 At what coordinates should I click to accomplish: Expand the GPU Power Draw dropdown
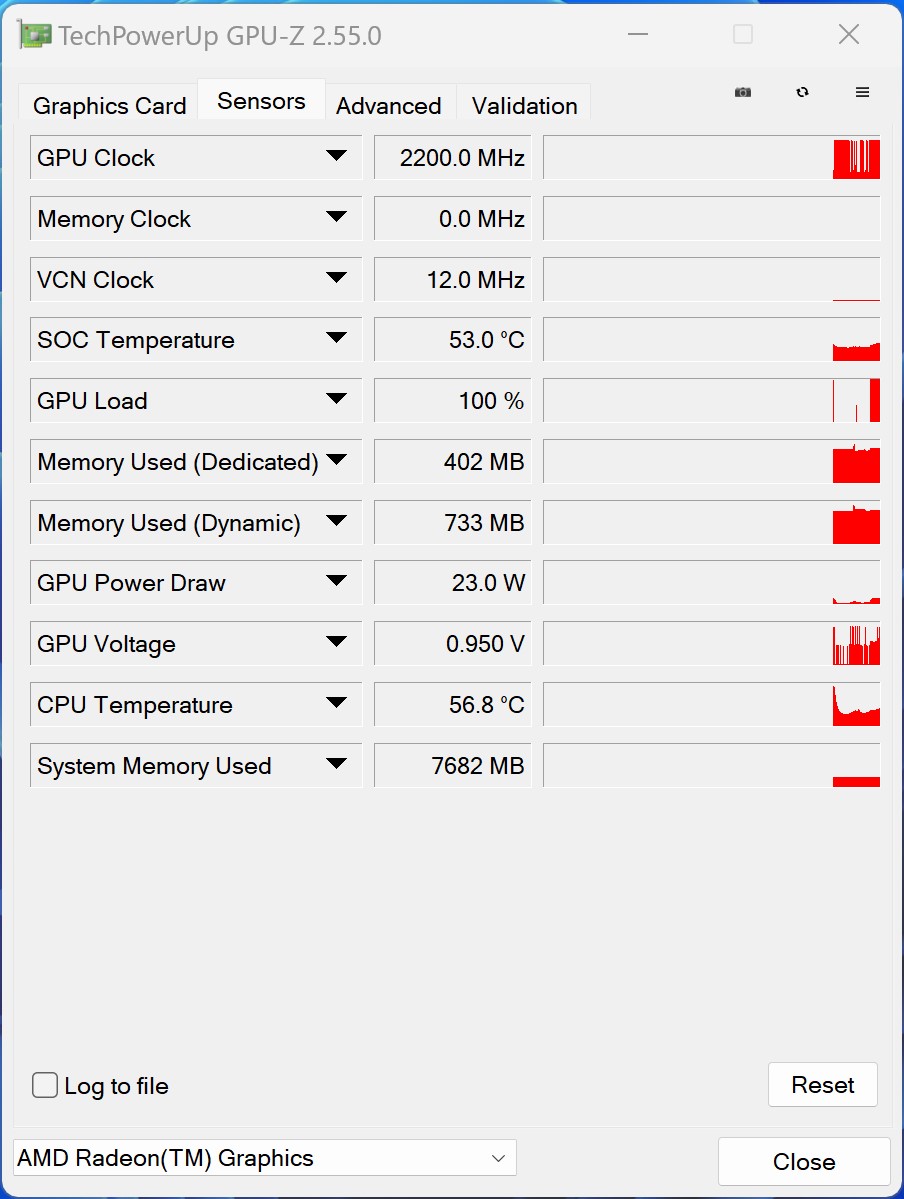click(336, 581)
